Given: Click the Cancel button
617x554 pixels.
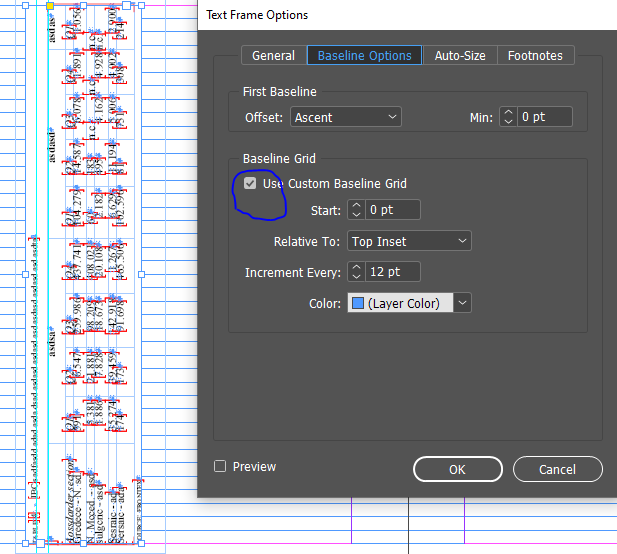Looking at the screenshot, I should [x=557, y=469].
